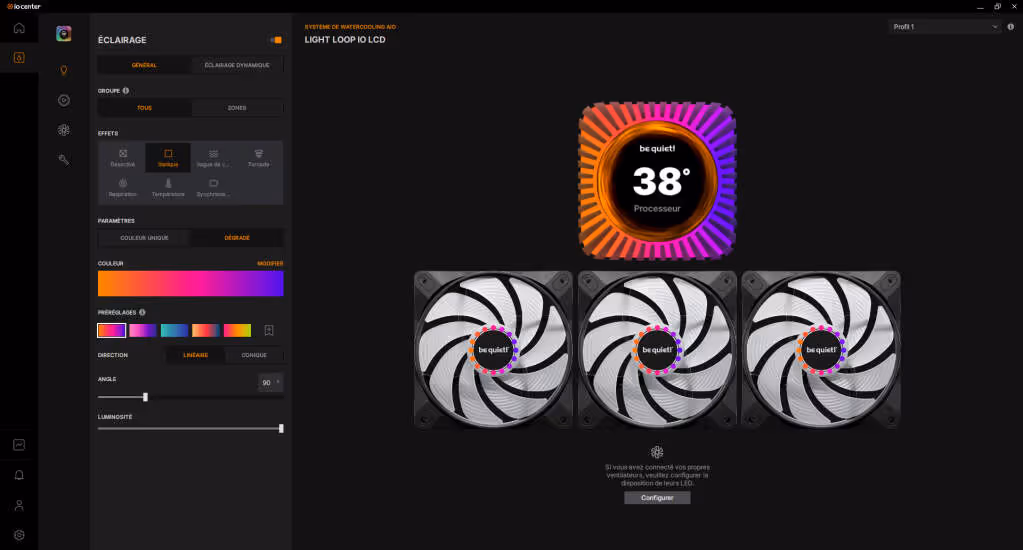Screen dimensions: 1023x550
Task: Click the info icon next to the profile selector
Action: click(x=1011, y=27)
